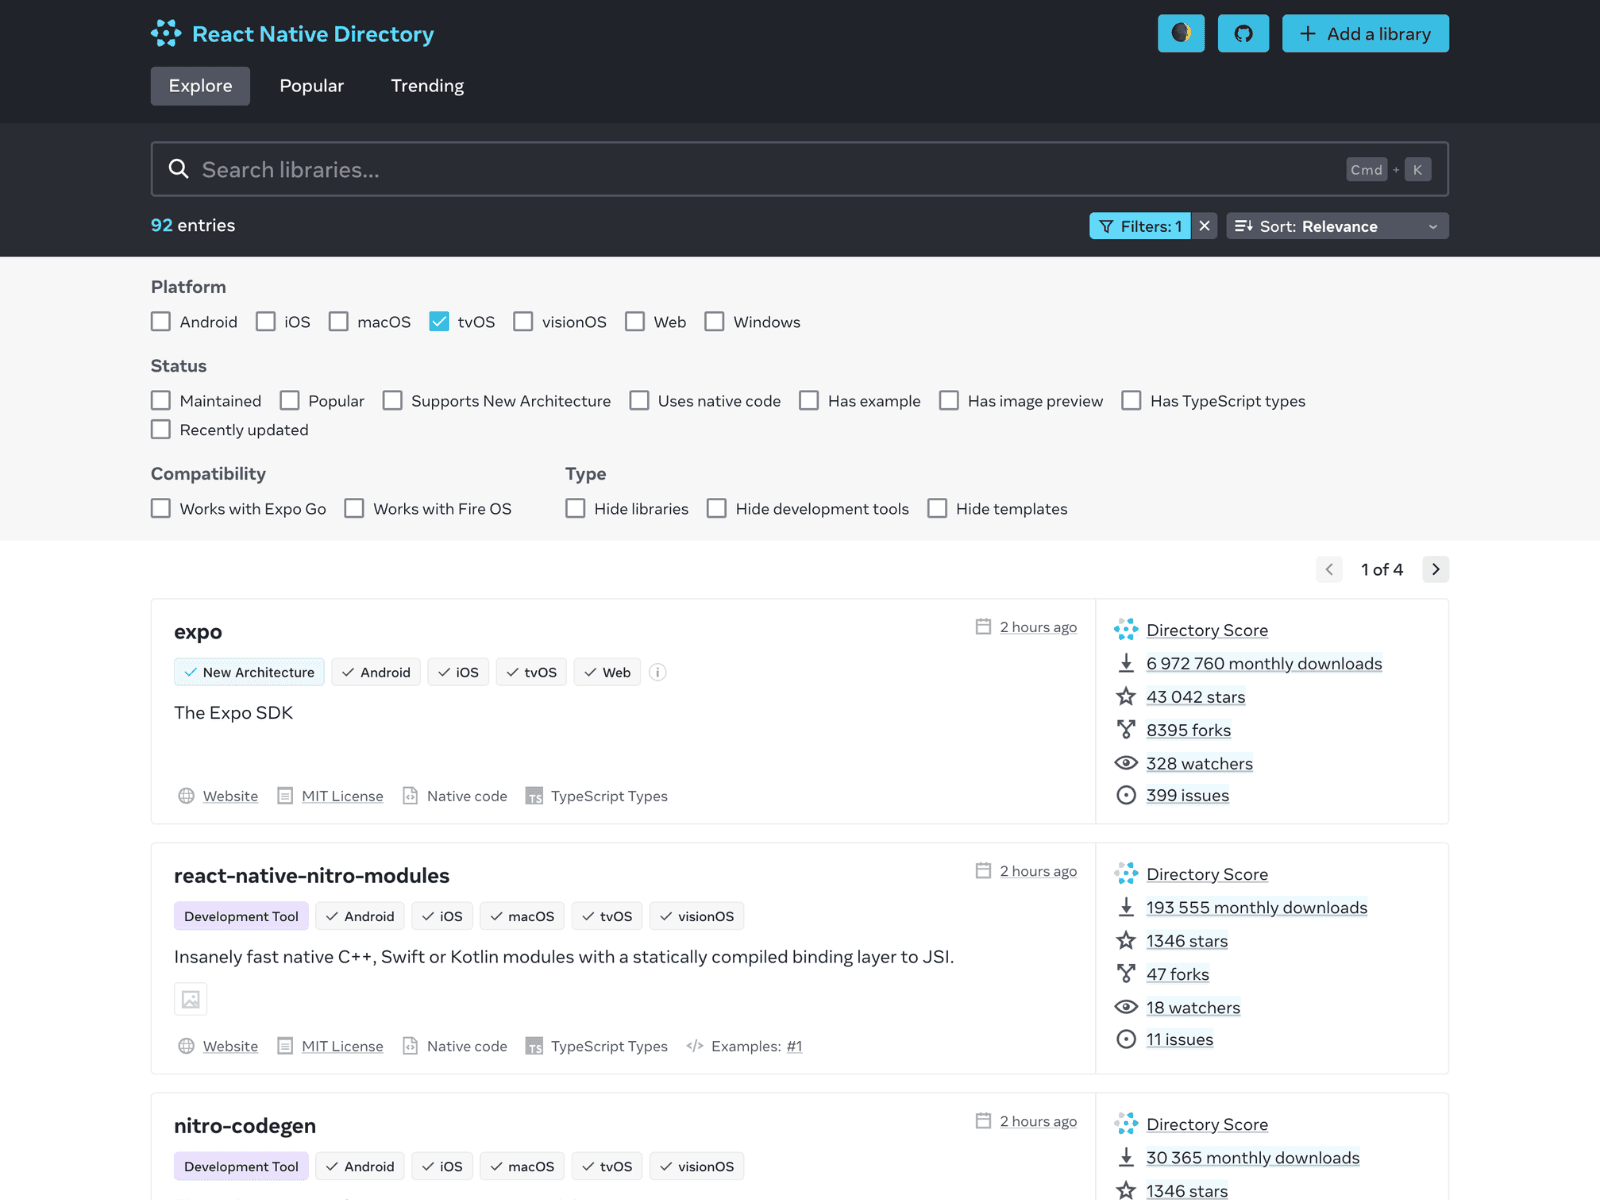This screenshot has height=1200, width=1600.
Task: Switch to the Trending tab
Action: click(427, 86)
